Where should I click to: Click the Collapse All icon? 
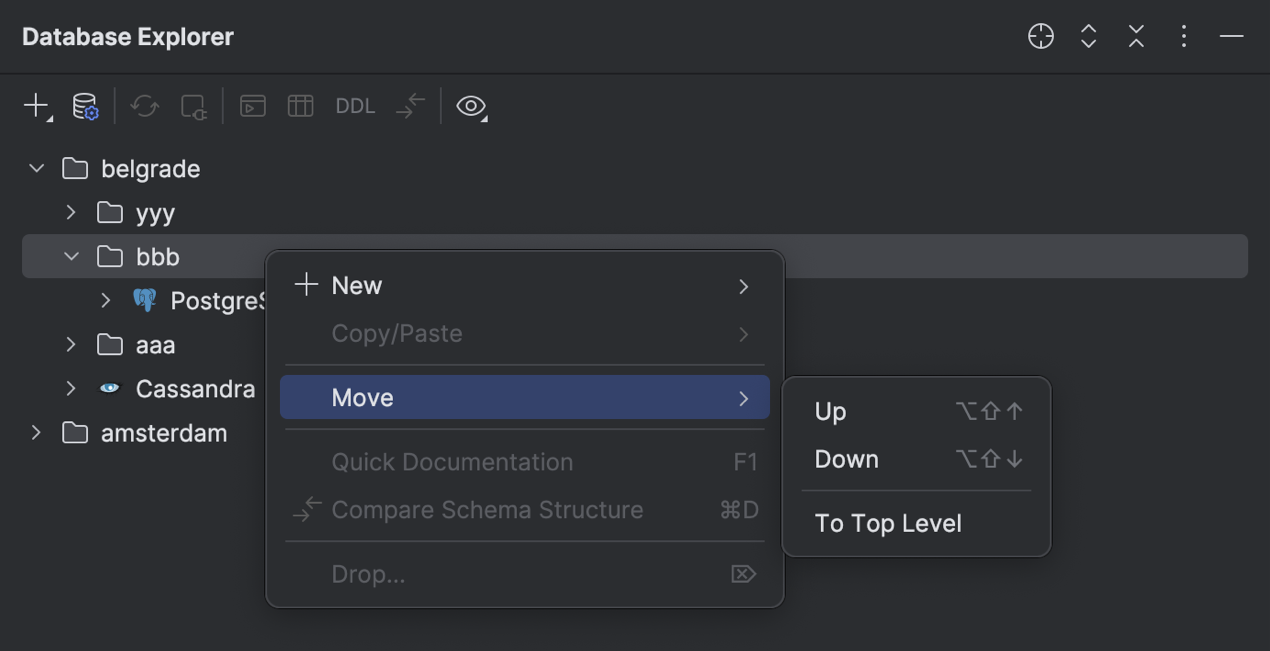[x=1136, y=37]
